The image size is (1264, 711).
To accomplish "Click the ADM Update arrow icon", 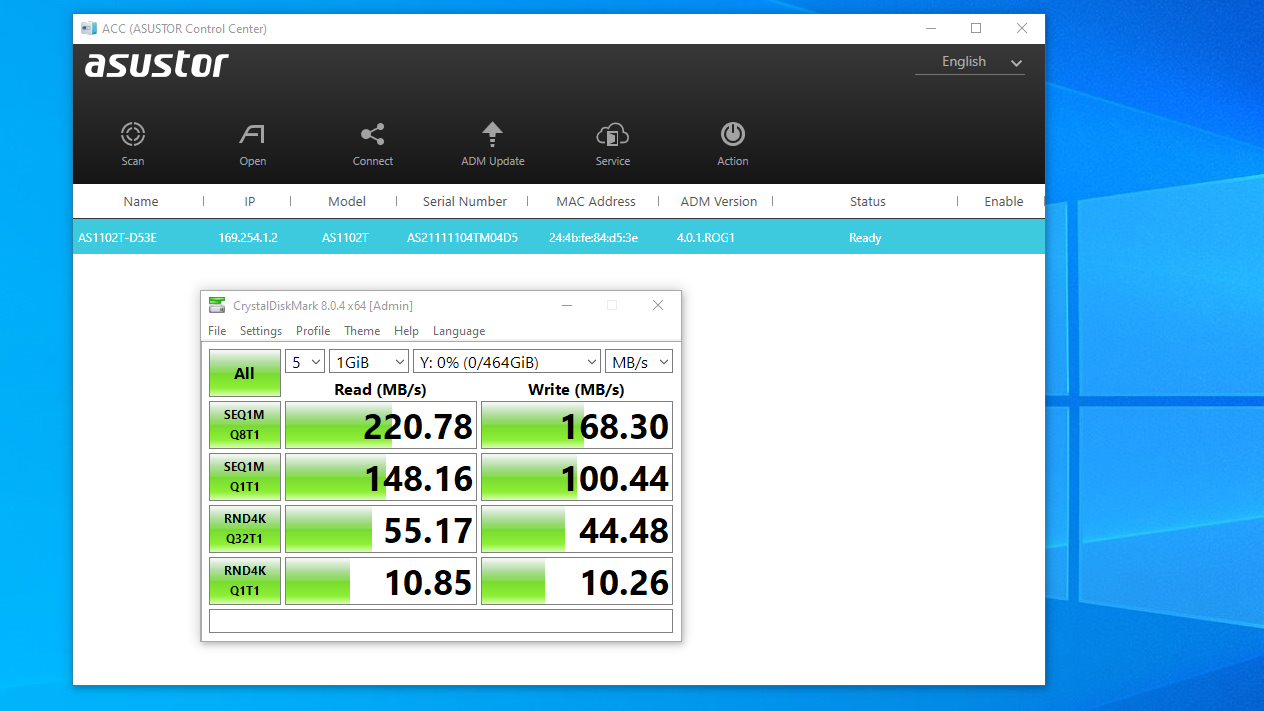I will click(x=492, y=134).
